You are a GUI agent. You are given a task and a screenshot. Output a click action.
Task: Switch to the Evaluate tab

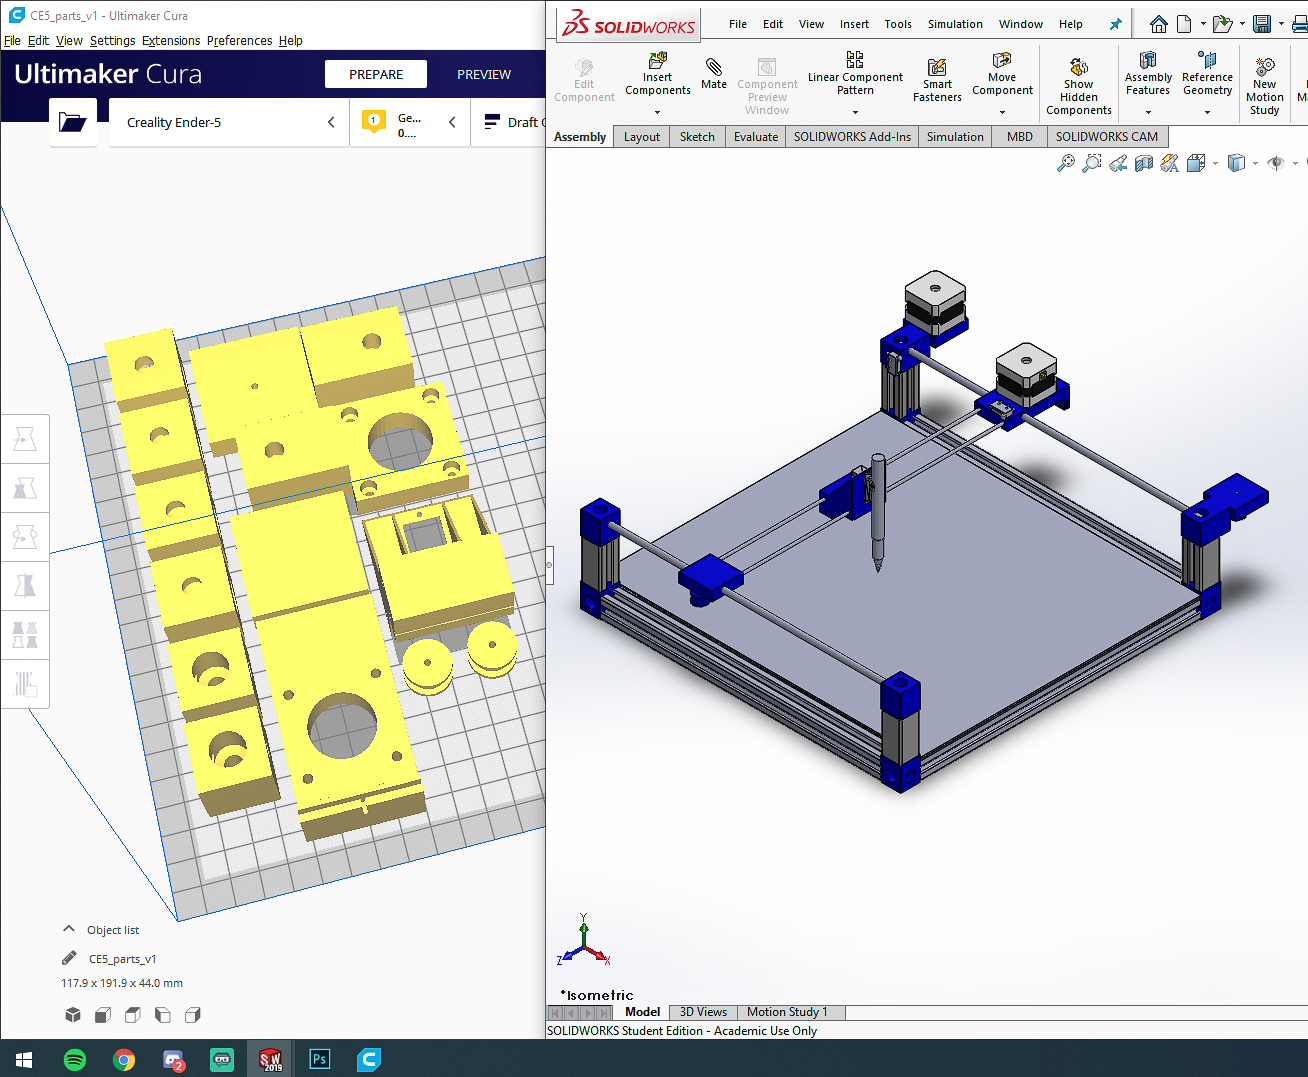(x=755, y=137)
